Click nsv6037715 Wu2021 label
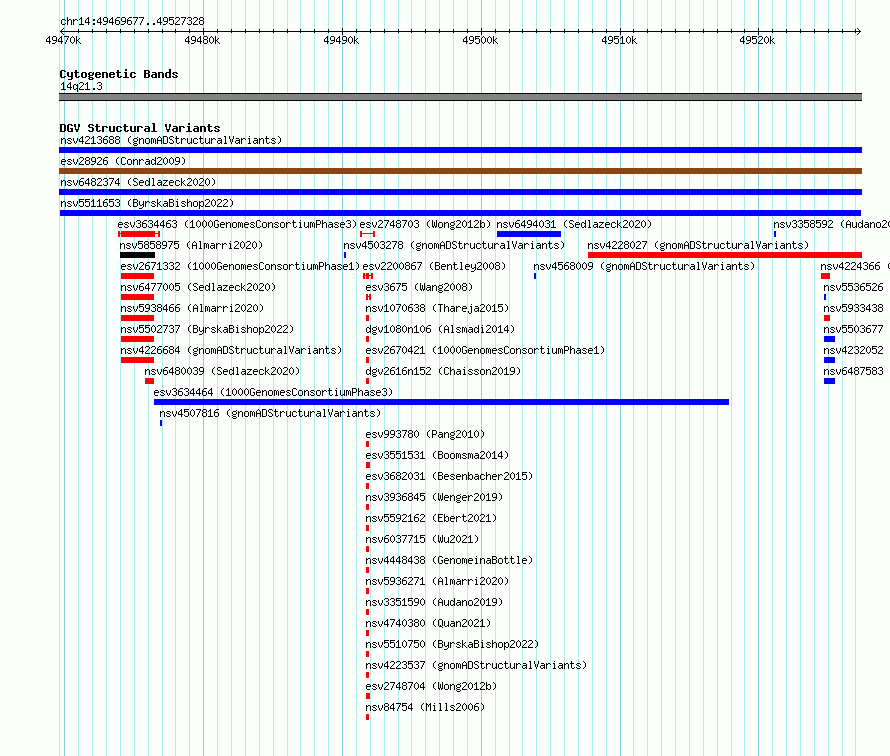The width and height of the screenshot is (890, 756). pos(422,539)
